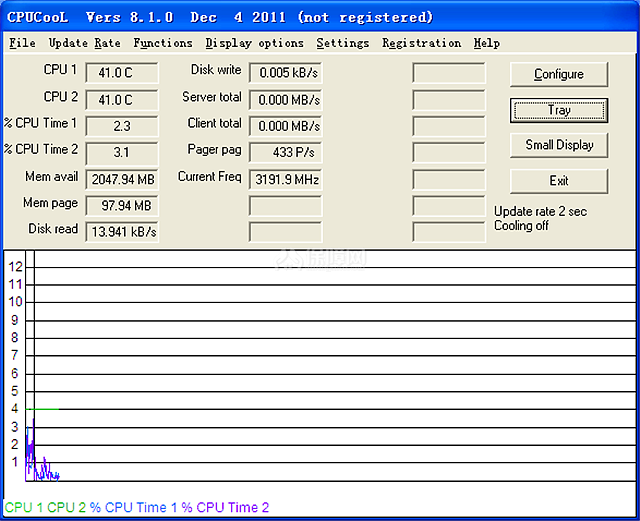Screen dimensions: 640x521
Task: Open the Display options menu
Action: (x=254, y=43)
